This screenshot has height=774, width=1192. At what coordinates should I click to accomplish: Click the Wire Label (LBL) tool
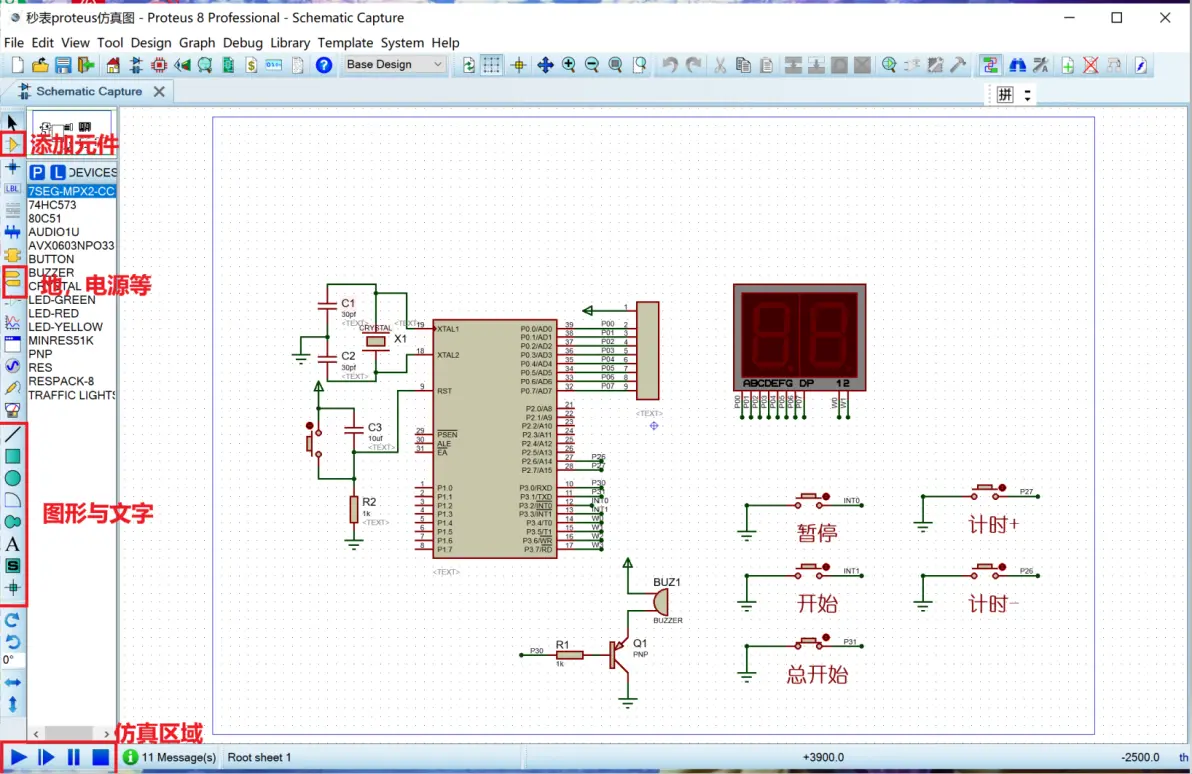(x=13, y=188)
